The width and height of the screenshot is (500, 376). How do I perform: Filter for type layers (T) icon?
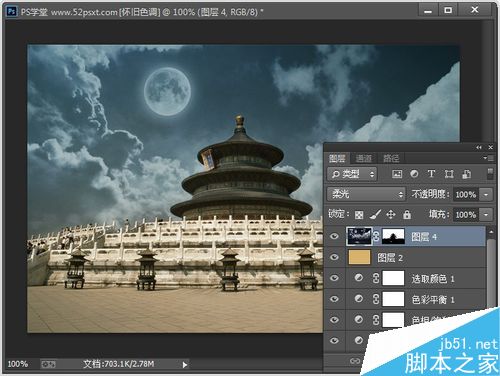pyautogui.click(x=431, y=174)
